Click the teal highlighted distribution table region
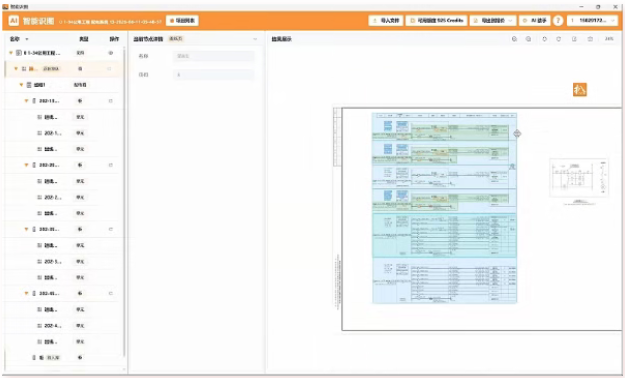 pyautogui.click(x=444, y=235)
